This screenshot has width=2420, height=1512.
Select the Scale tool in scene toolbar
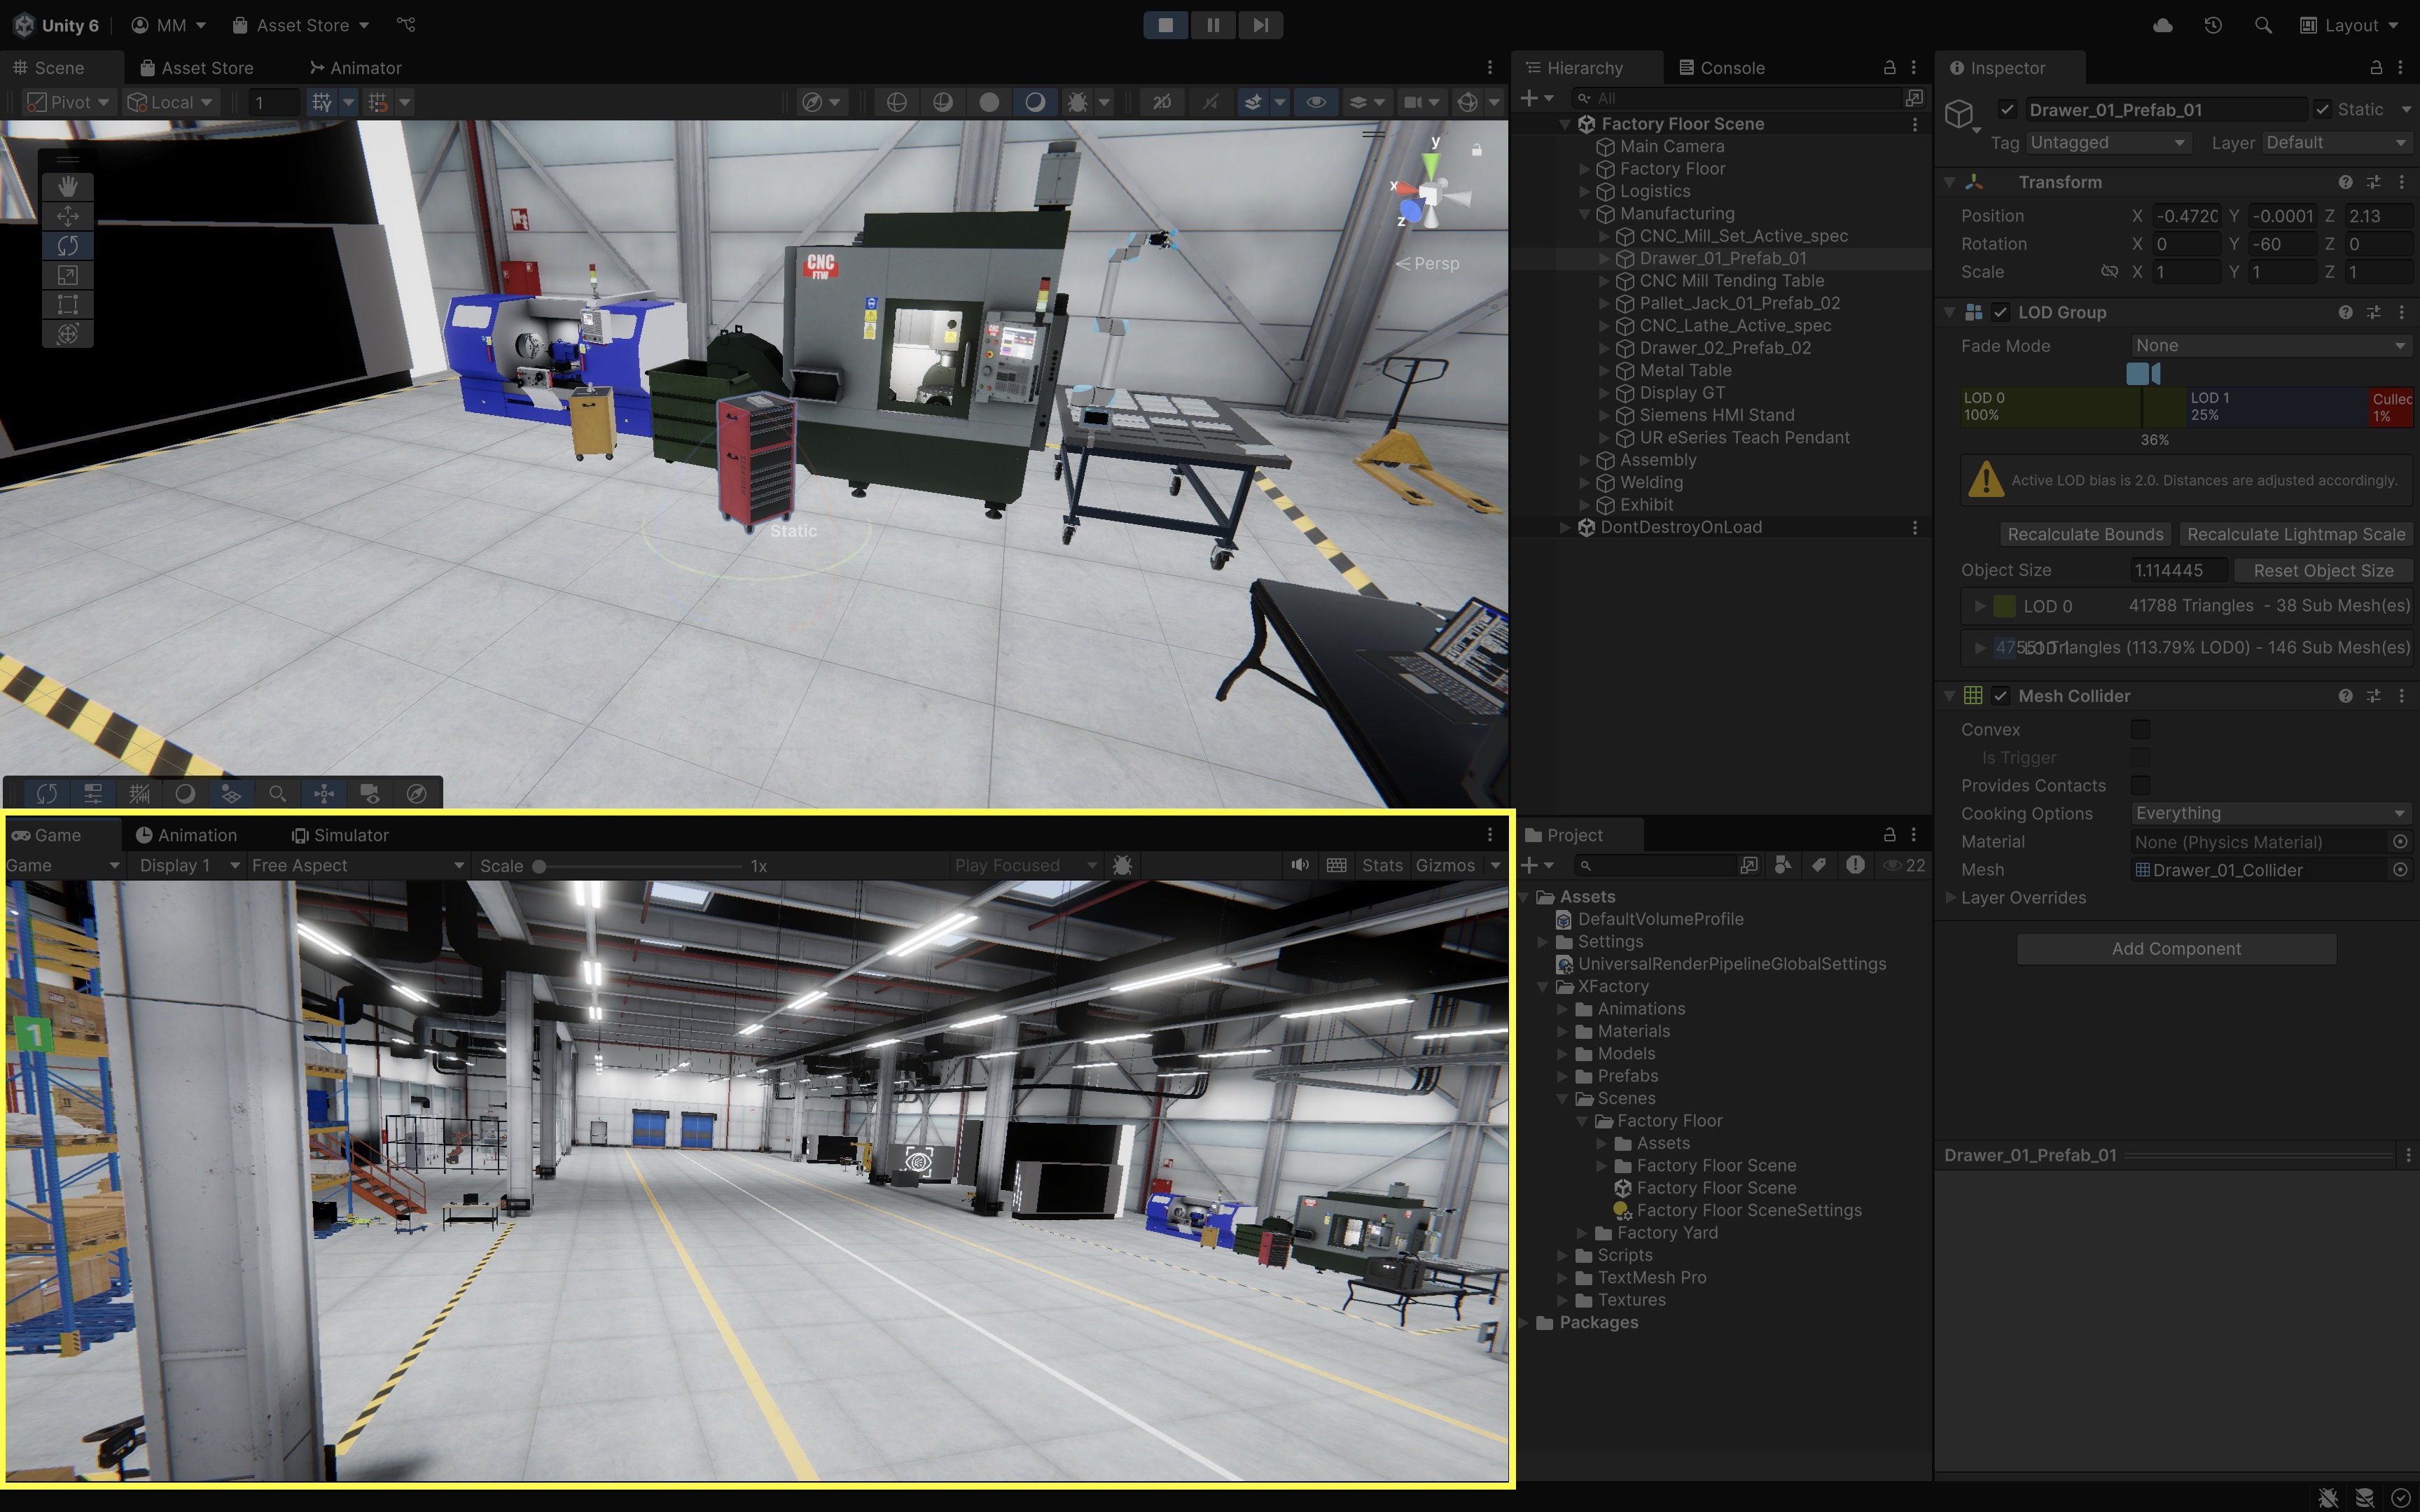pos(67,275)
